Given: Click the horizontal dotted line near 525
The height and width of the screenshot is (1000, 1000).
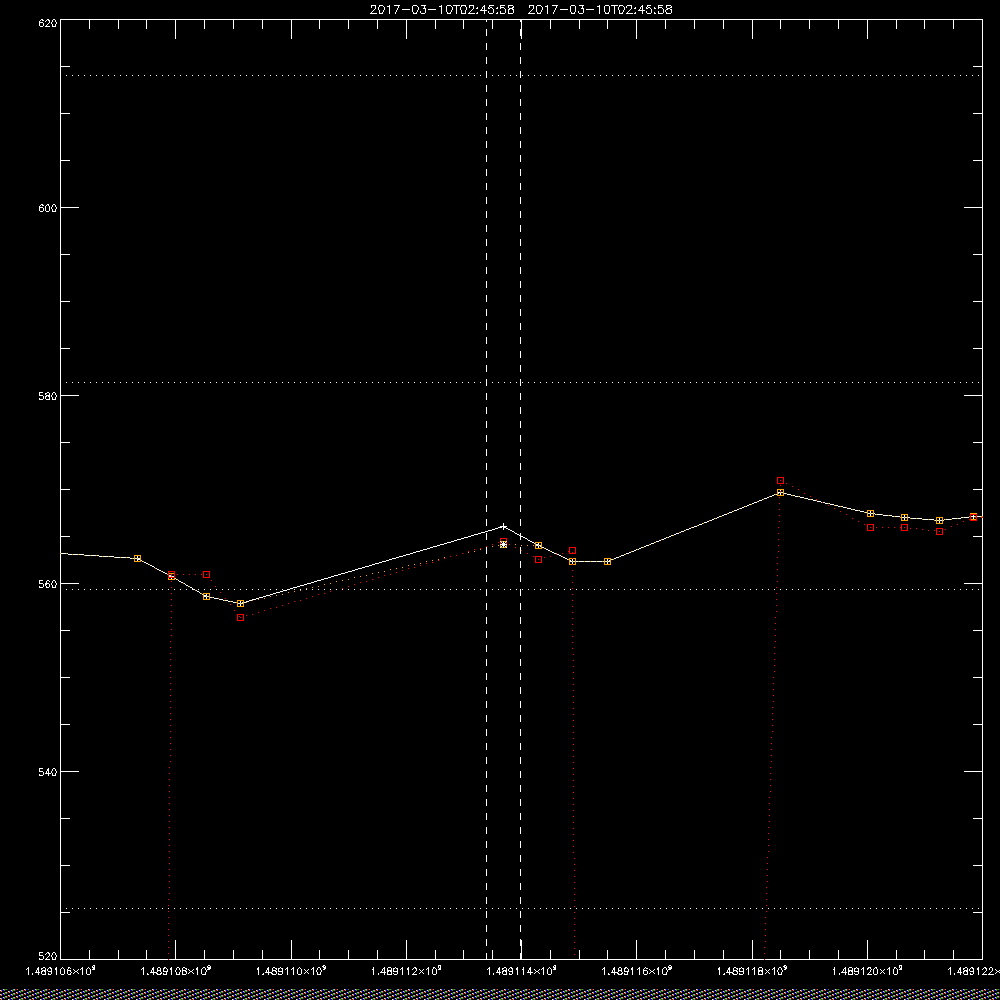Looking at the screenshot, I should (521, 908).
